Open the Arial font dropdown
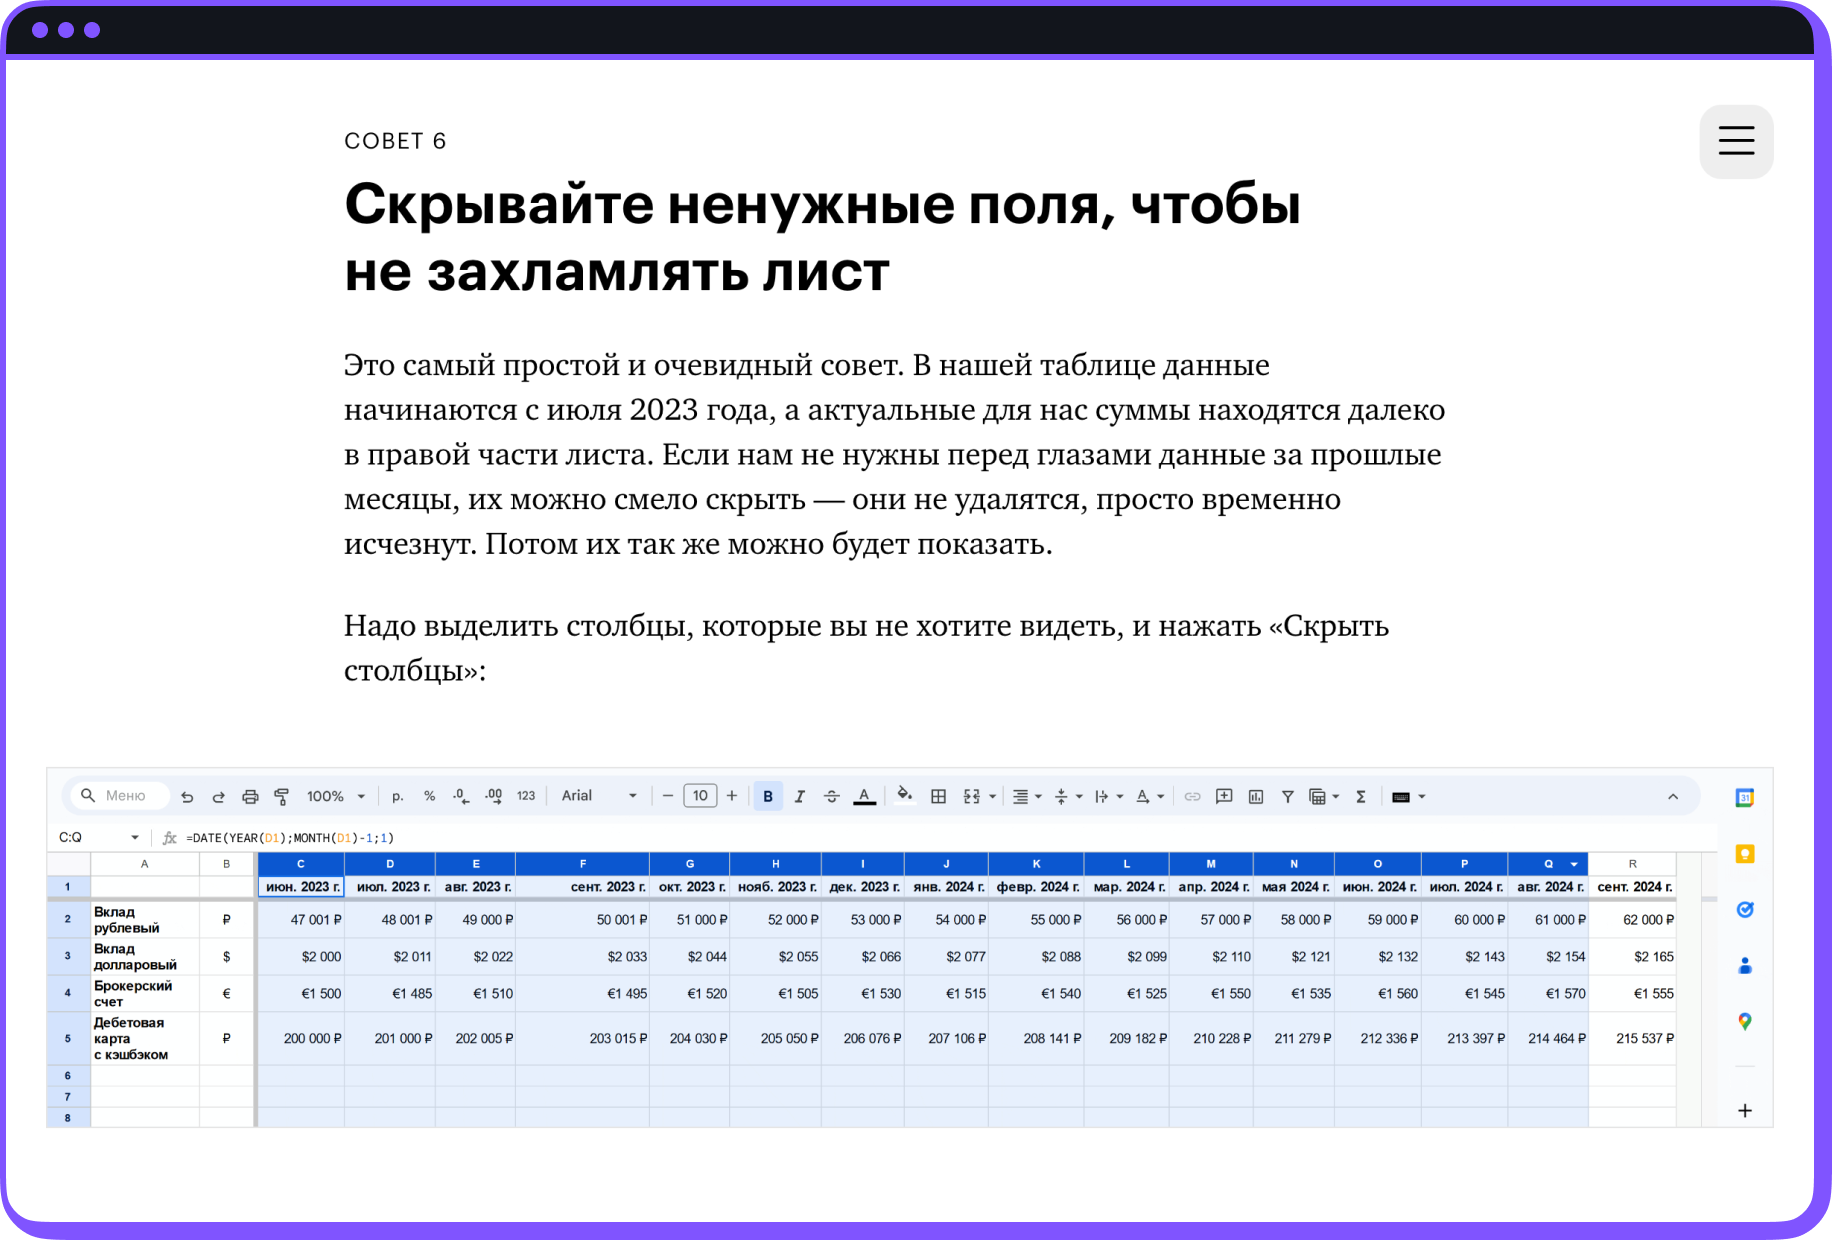1832x1240 pixels. click(598, 796)
